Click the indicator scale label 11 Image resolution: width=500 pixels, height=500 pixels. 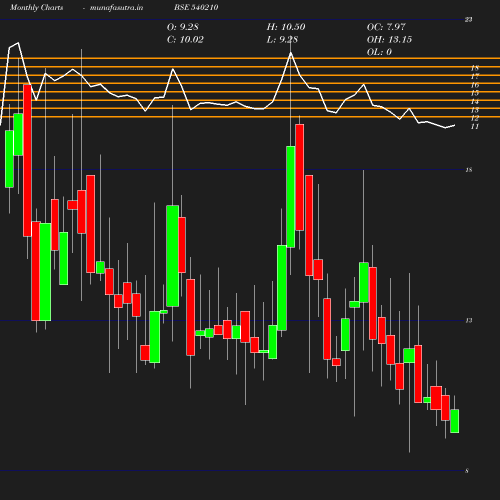tap(475, 126)
